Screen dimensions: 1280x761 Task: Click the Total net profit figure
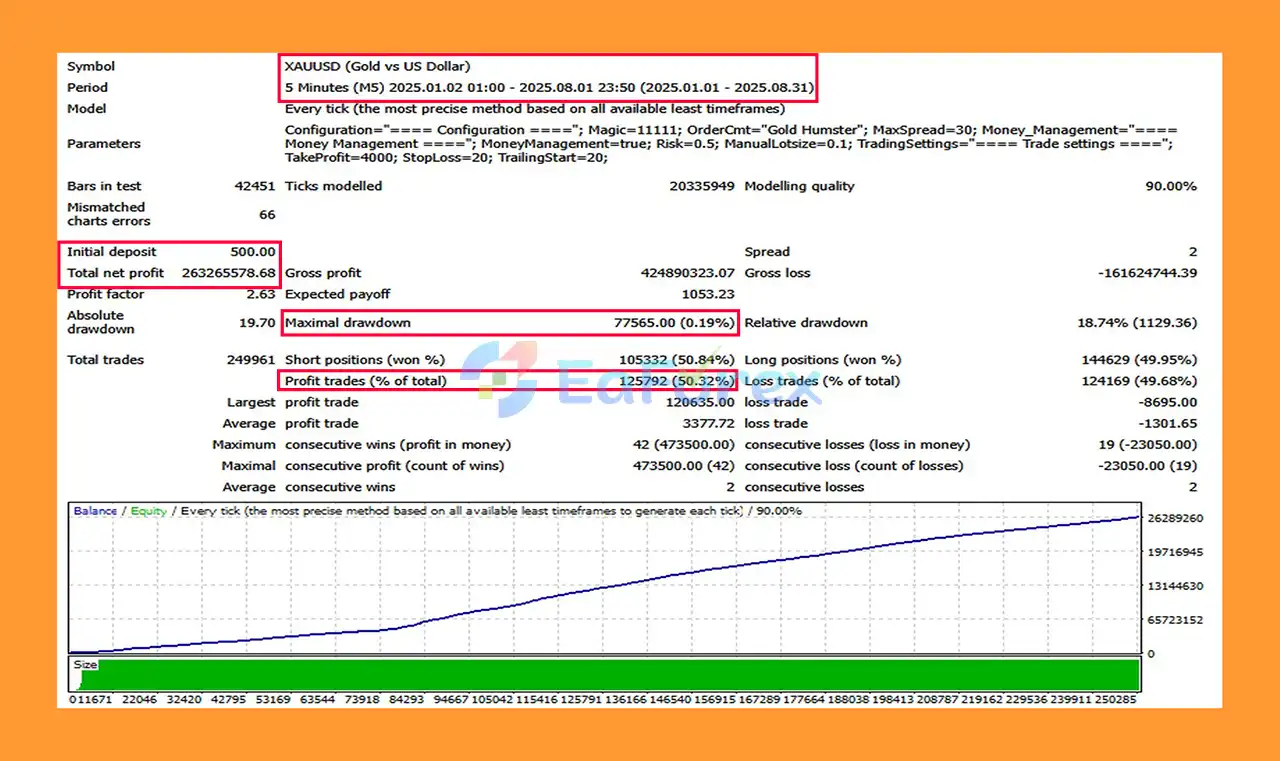pyautogui.click(x=229, y=273)
